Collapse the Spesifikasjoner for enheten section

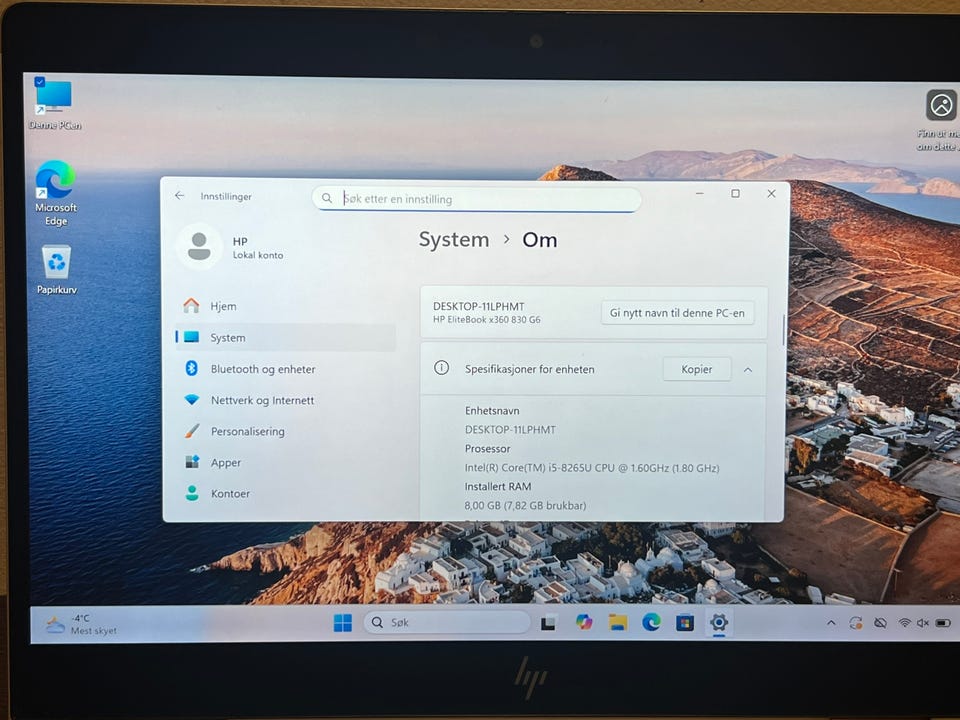tap(748, 370)
